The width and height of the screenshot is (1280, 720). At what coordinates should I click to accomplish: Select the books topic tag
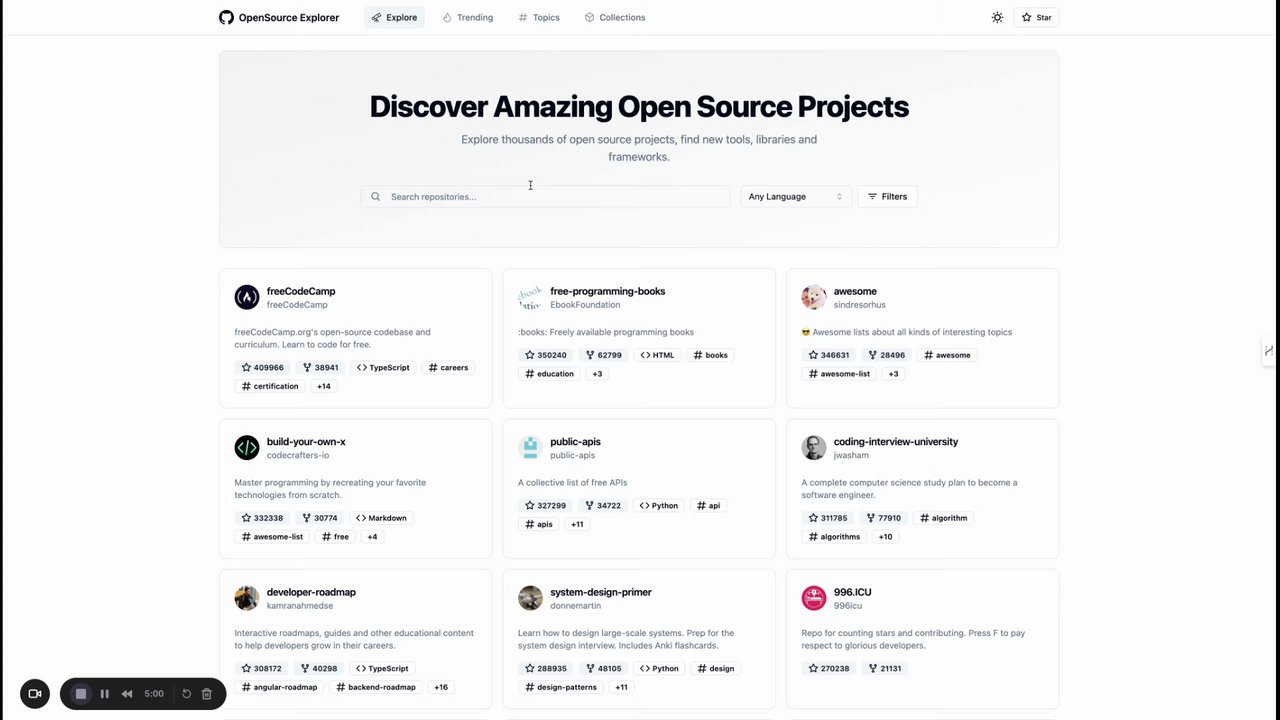click(710, 355)
